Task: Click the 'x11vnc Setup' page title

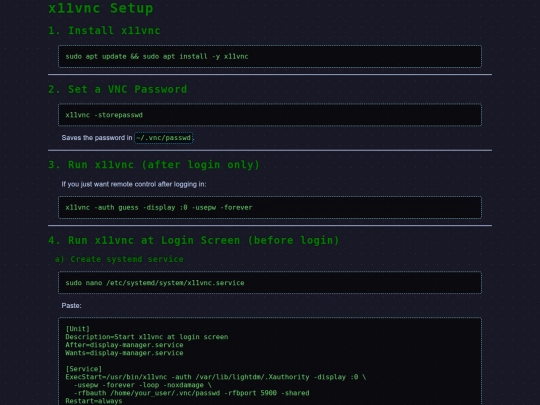Action: click(x=101, y=8)
